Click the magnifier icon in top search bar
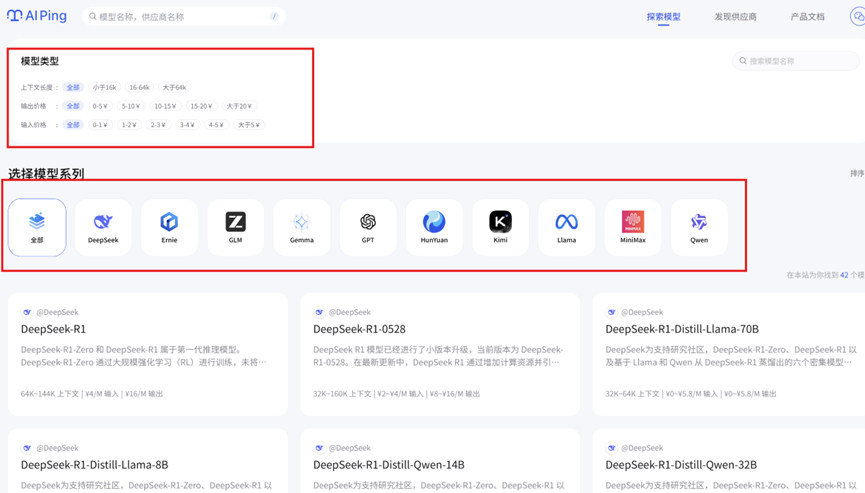Viewport: 865px width, 493px height. coord(93,17)
